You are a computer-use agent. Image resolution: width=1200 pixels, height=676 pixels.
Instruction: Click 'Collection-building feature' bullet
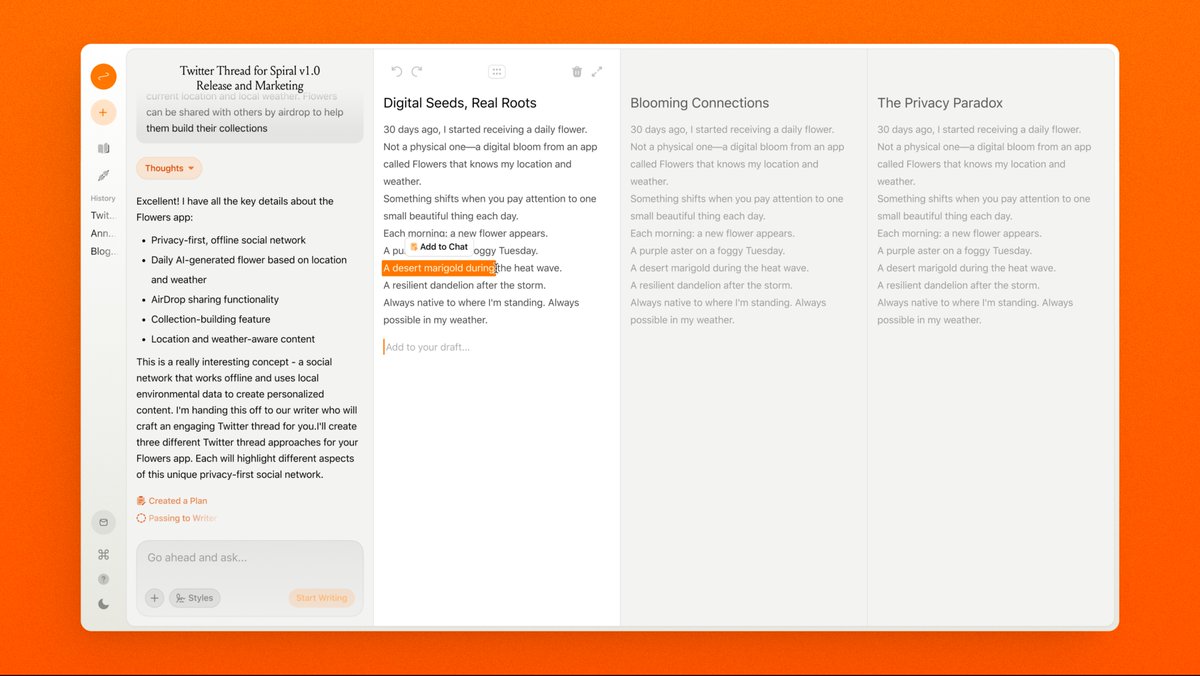pos(211,319)
